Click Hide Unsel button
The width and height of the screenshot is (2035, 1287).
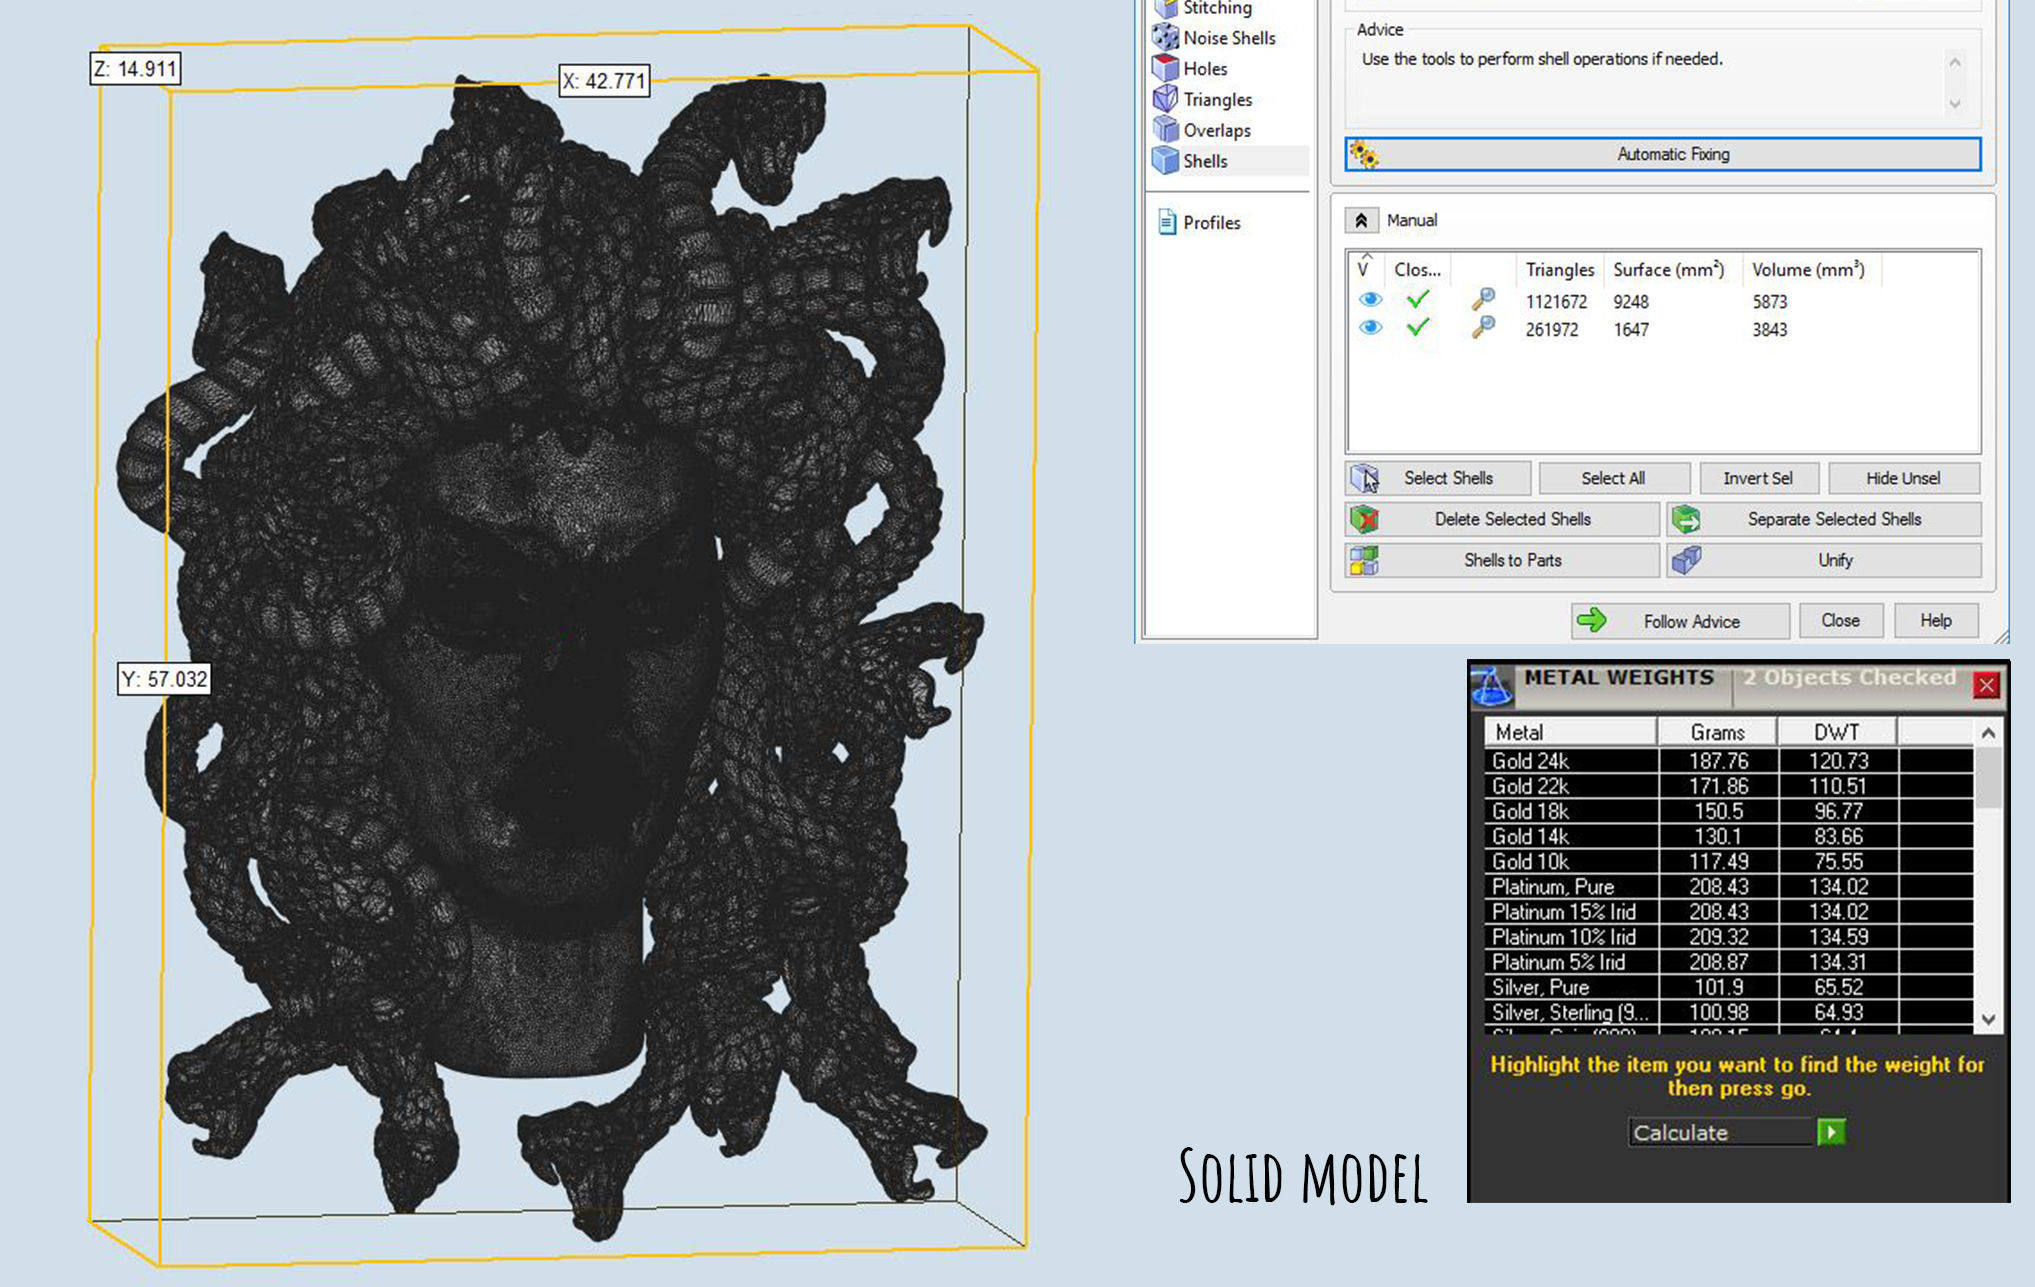pos(1903,478)
